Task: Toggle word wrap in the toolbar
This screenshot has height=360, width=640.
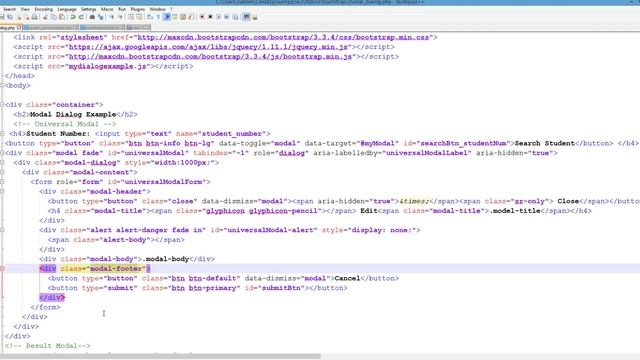Action: pos(150,17)
